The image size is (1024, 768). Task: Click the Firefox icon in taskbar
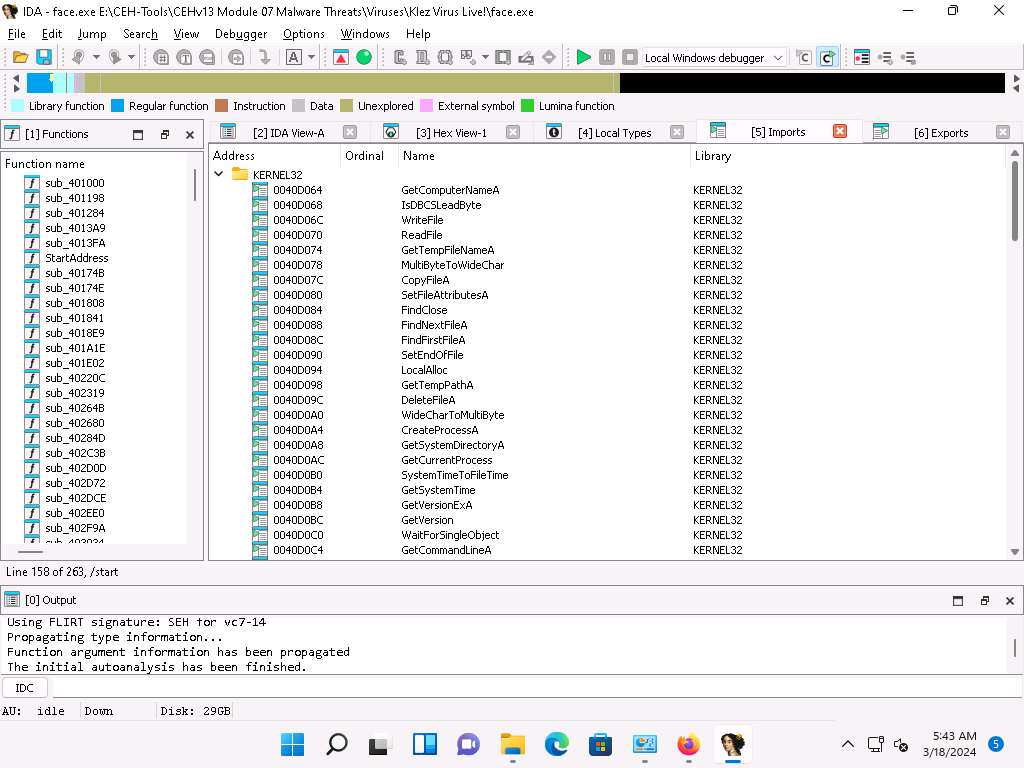coord(688,744)
